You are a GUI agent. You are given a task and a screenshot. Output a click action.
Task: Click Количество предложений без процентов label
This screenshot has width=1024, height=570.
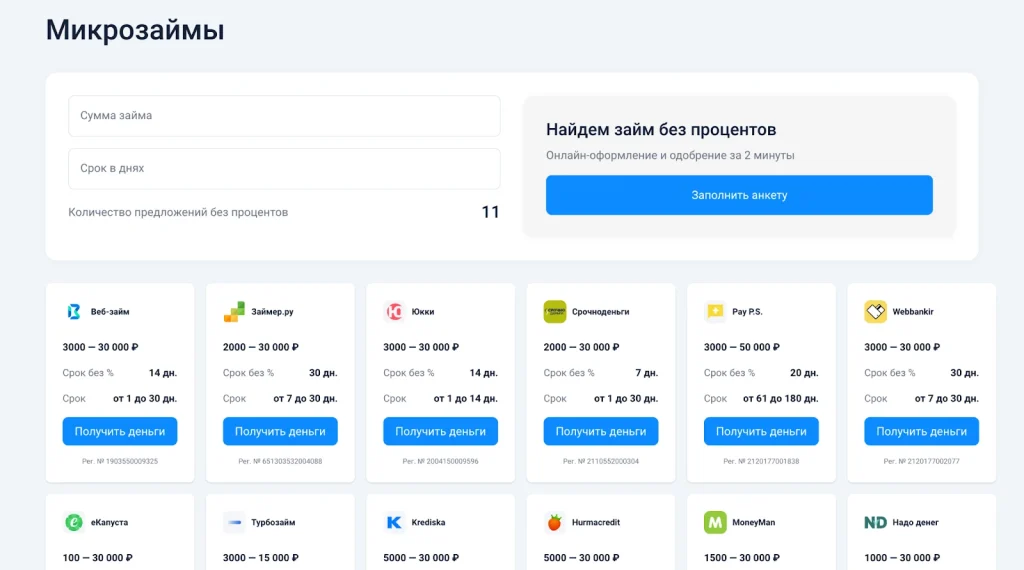(178, 212)
